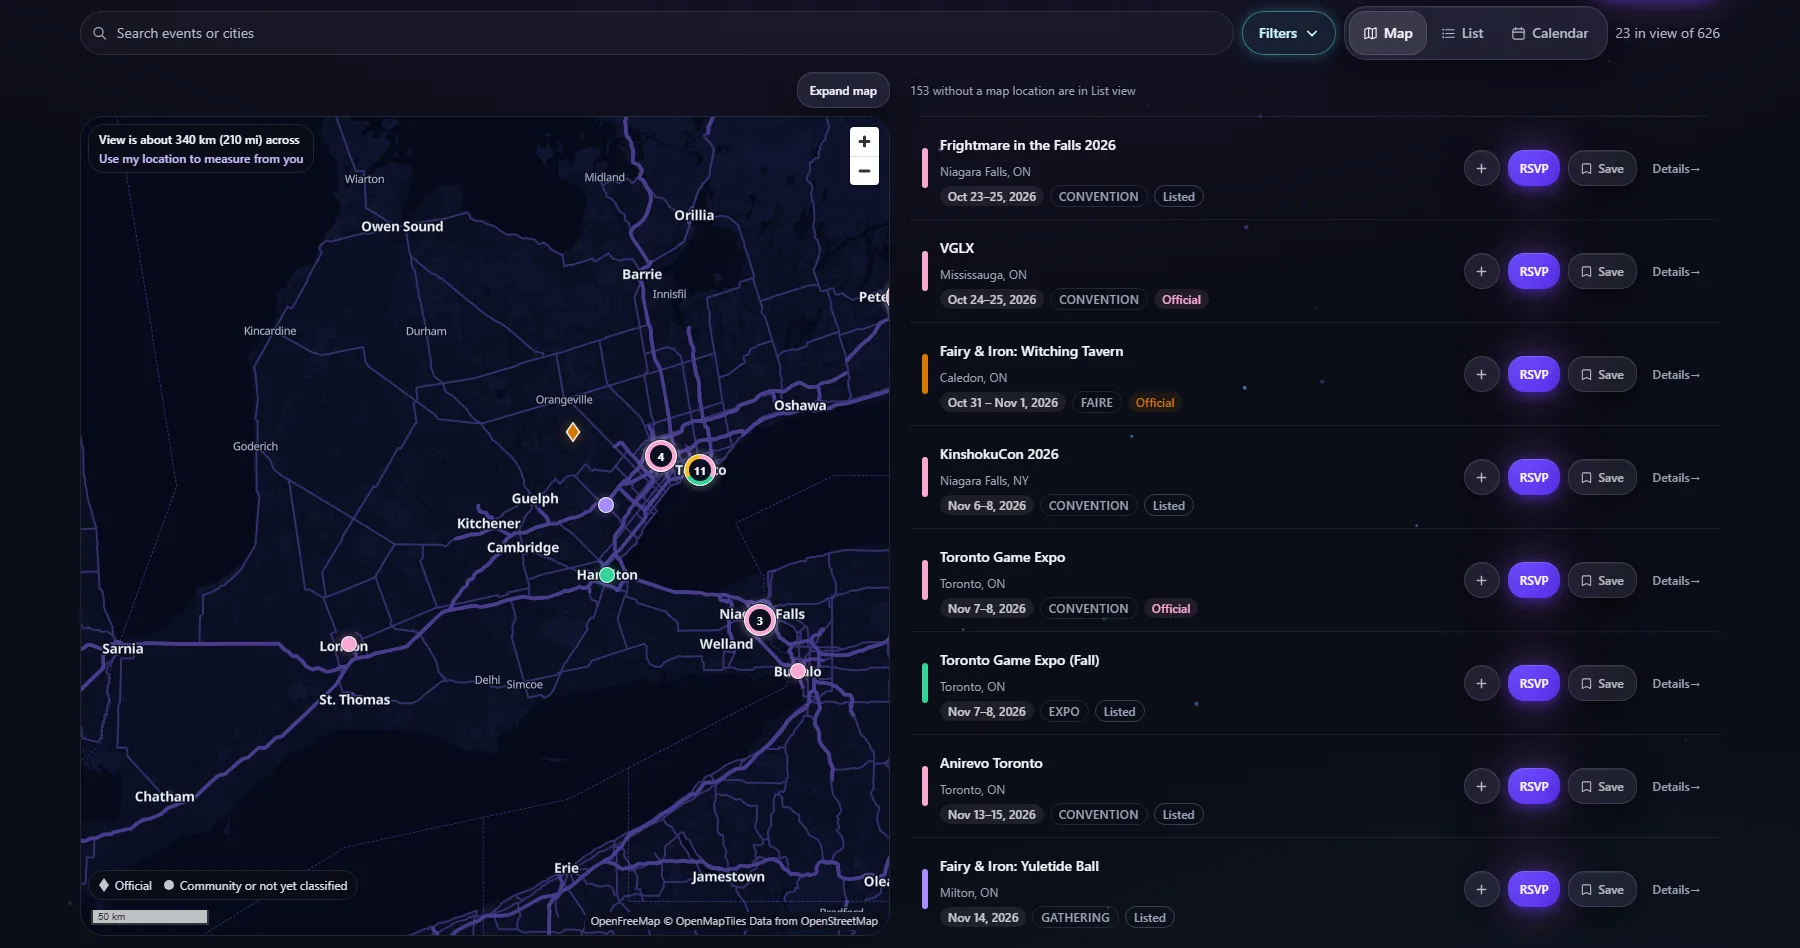
Task: Select the pink marker at Buffalo
Action: pyautogui.click(x=798, y=671)
